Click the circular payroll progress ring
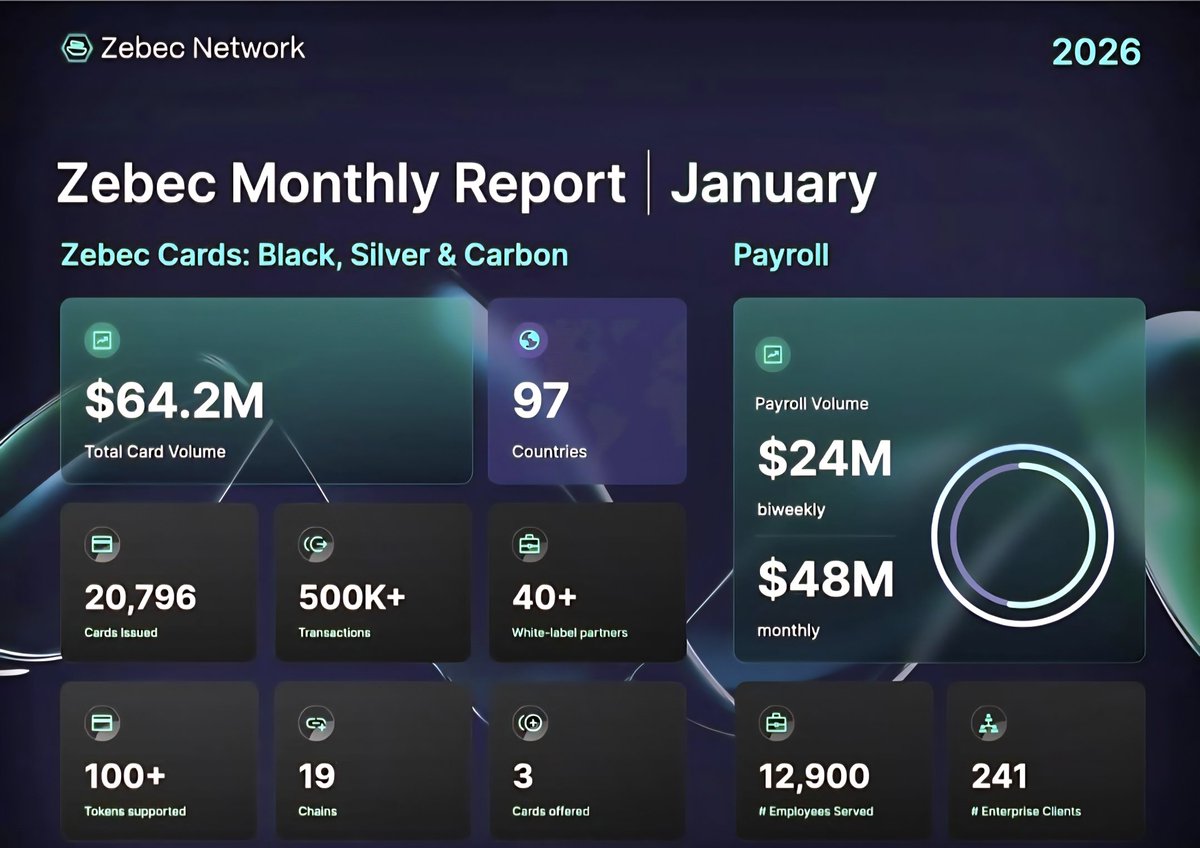The height and width of the screenshot is (848, 1200). coord(1022,534)
